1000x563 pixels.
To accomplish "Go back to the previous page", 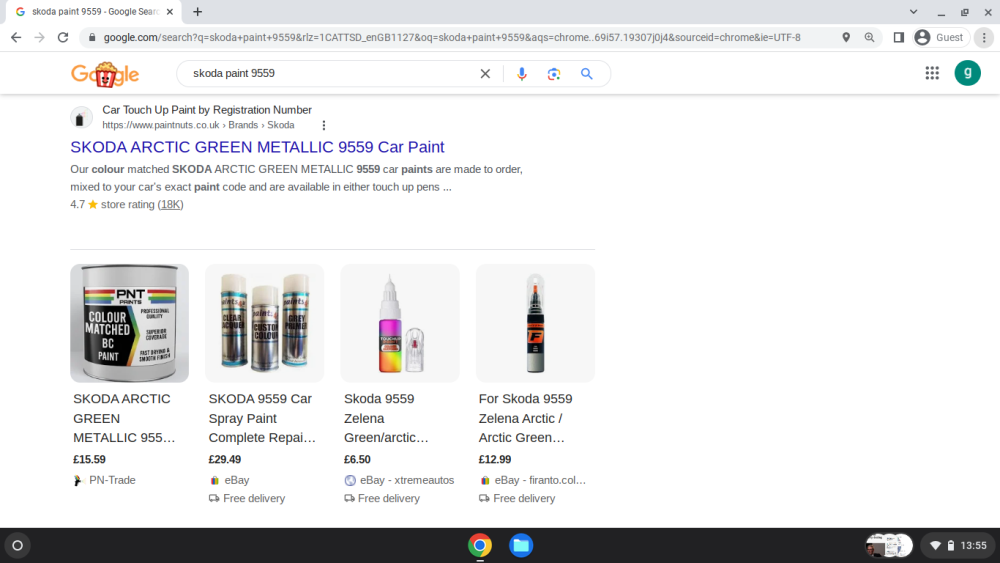I will point(16,38).
